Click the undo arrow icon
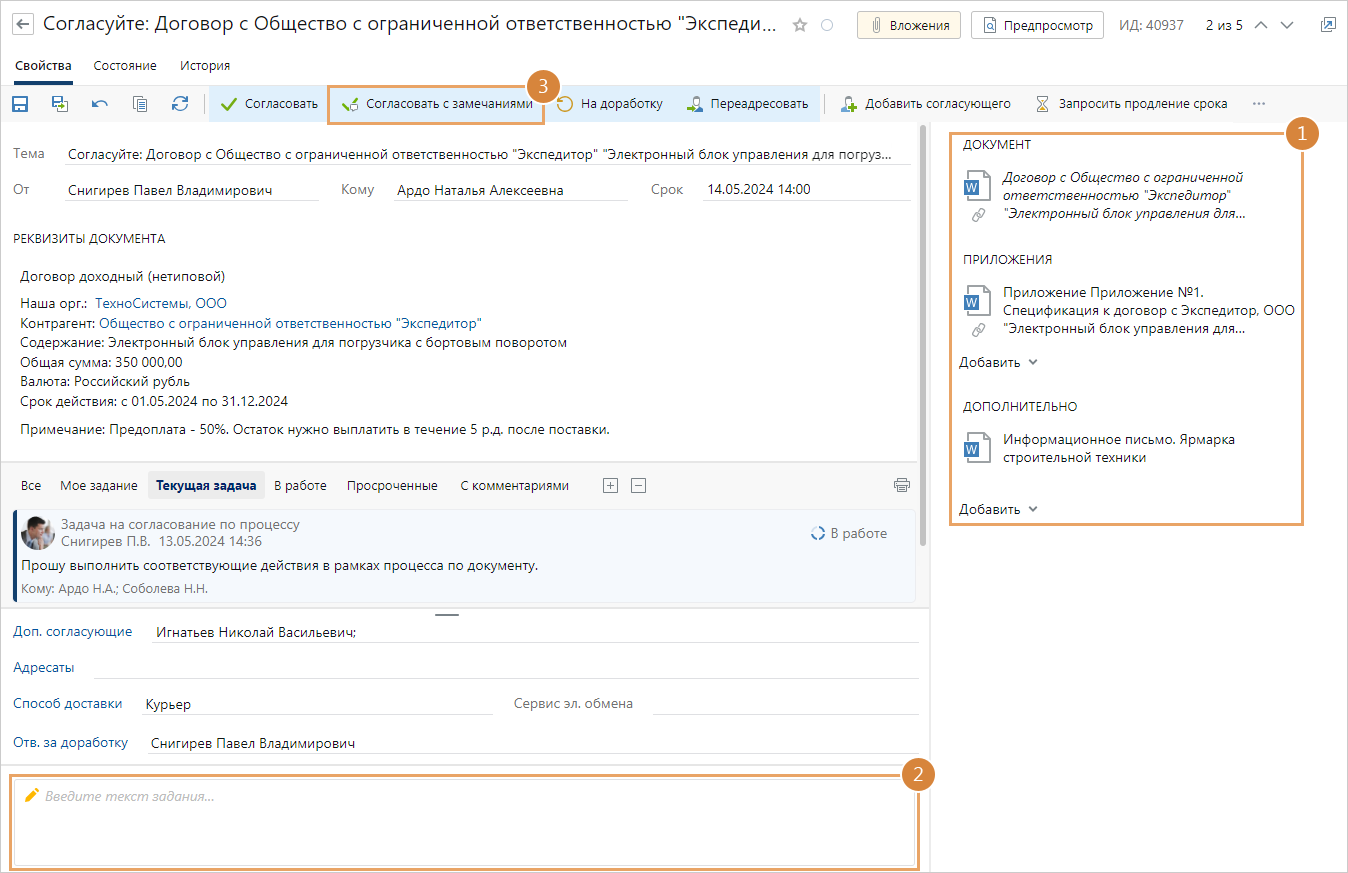The height and width of the screenshot is (873, 1348). tap(100, 103)
